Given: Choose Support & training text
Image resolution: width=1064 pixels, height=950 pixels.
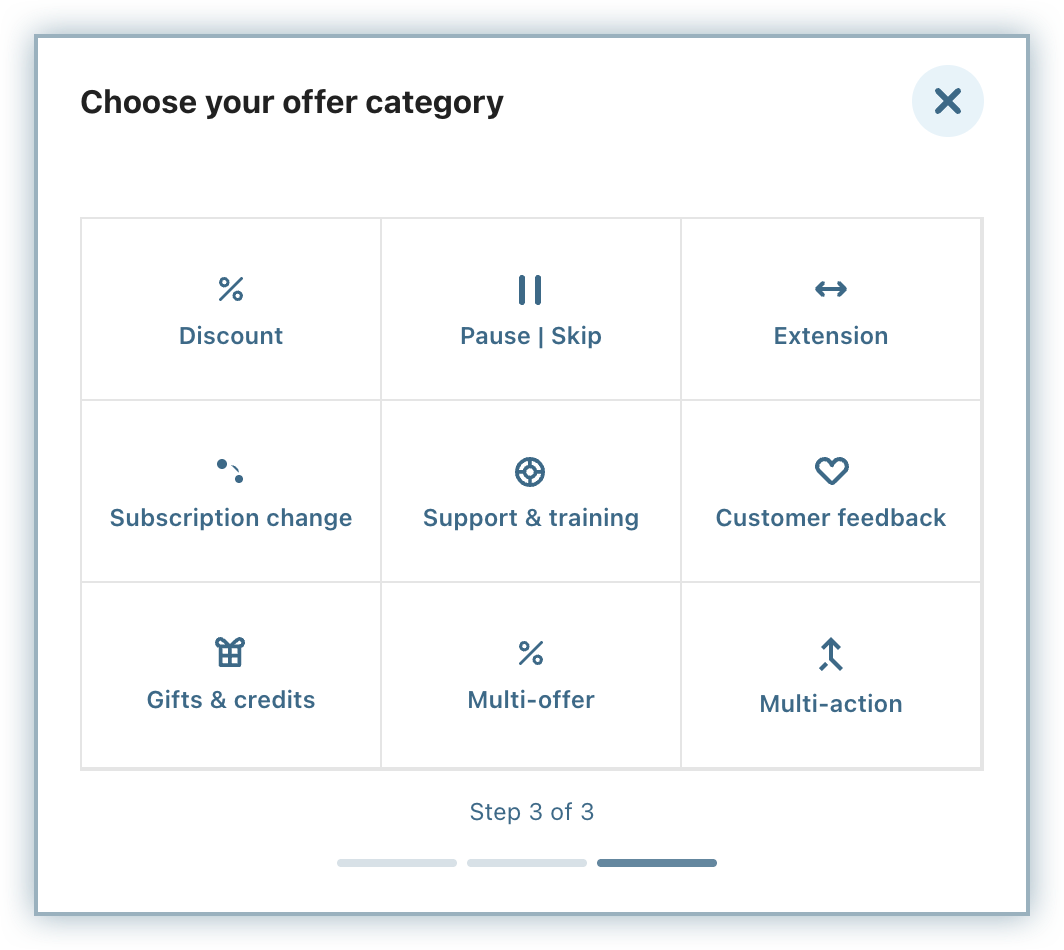Looking at the screenshot, I should click(x=531, y=518).
